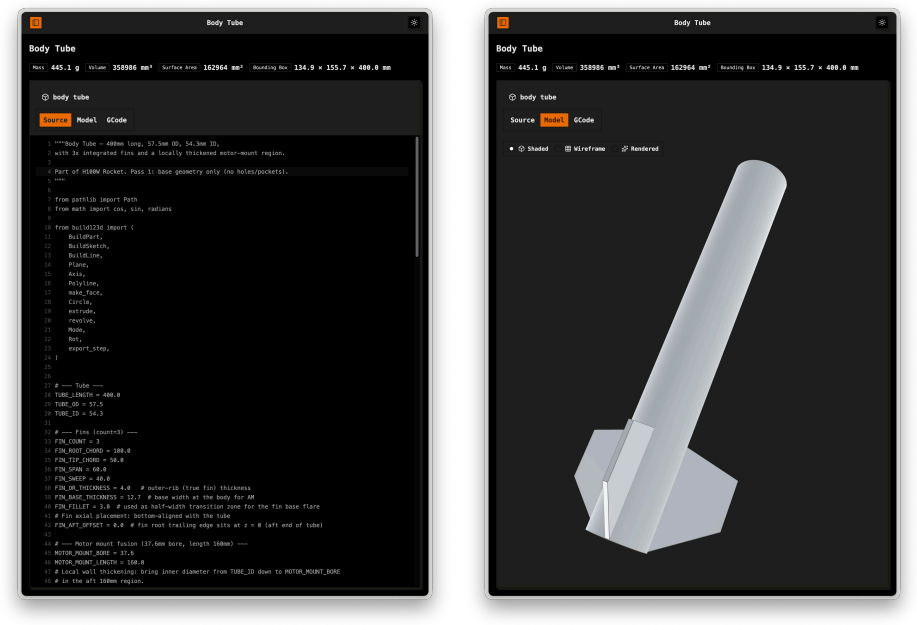The height and width of the screenshot is (625, 917).
Task: Click the cube icon beside 'body tube' above the code
Action: (x=45, y=97)
